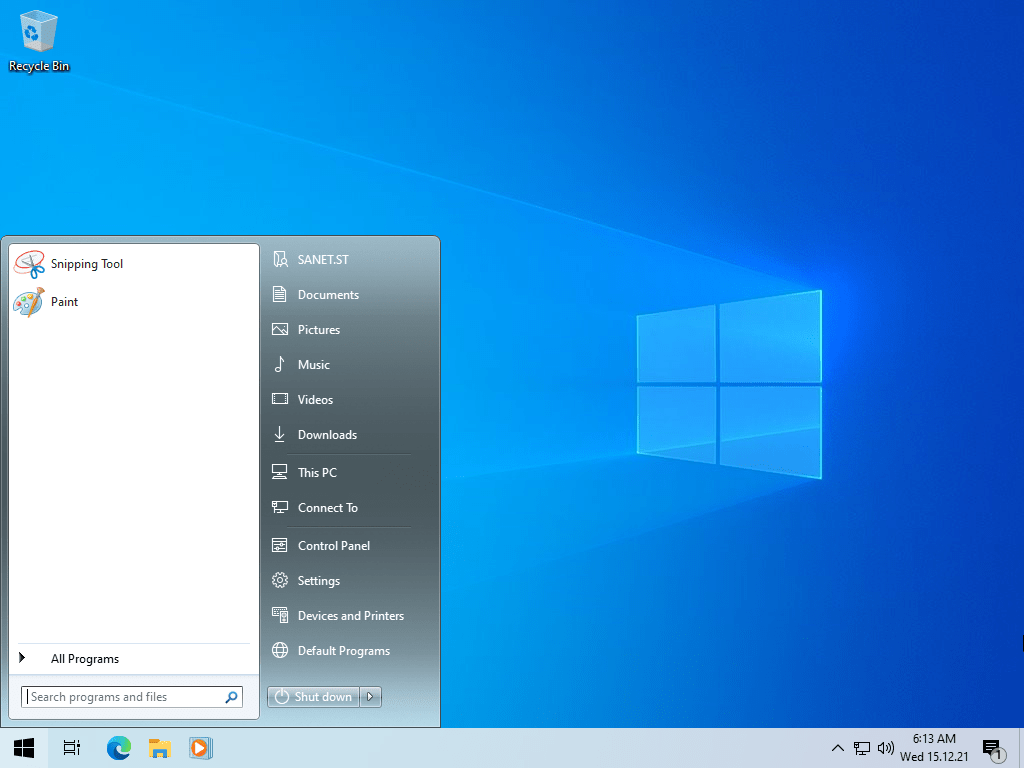1024x768 pixels.
Task: Launch Paint from its palette icon
Action: tap(29, 302)
